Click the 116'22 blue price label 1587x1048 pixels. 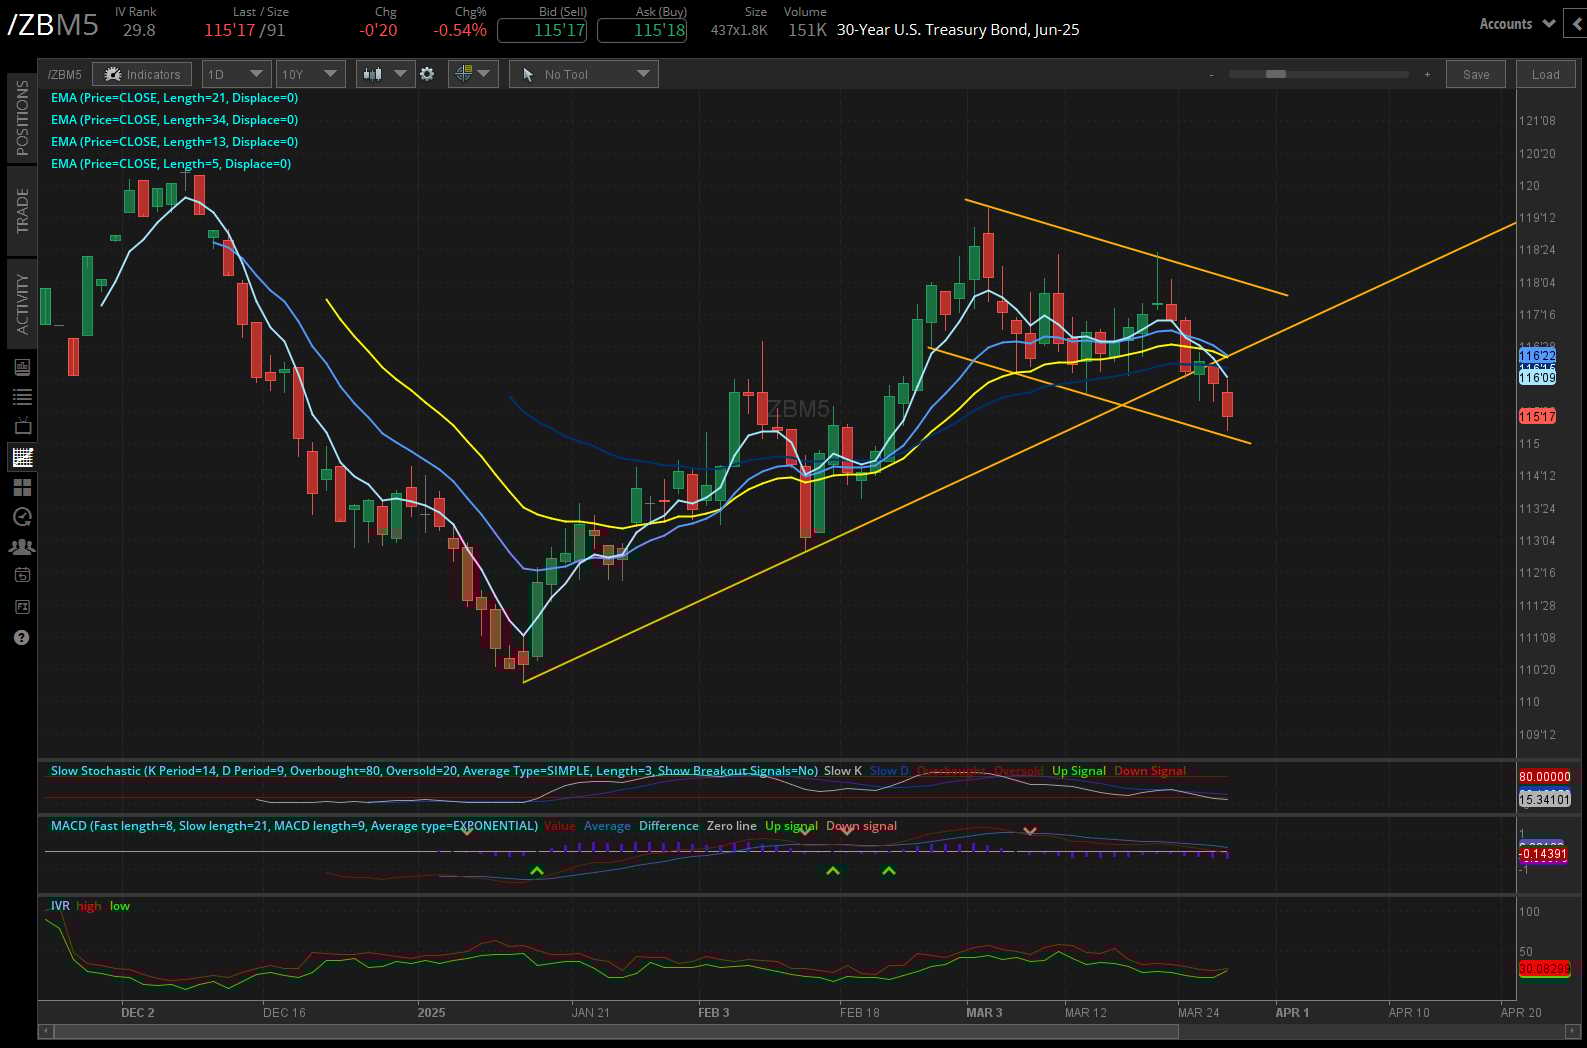1537,356
